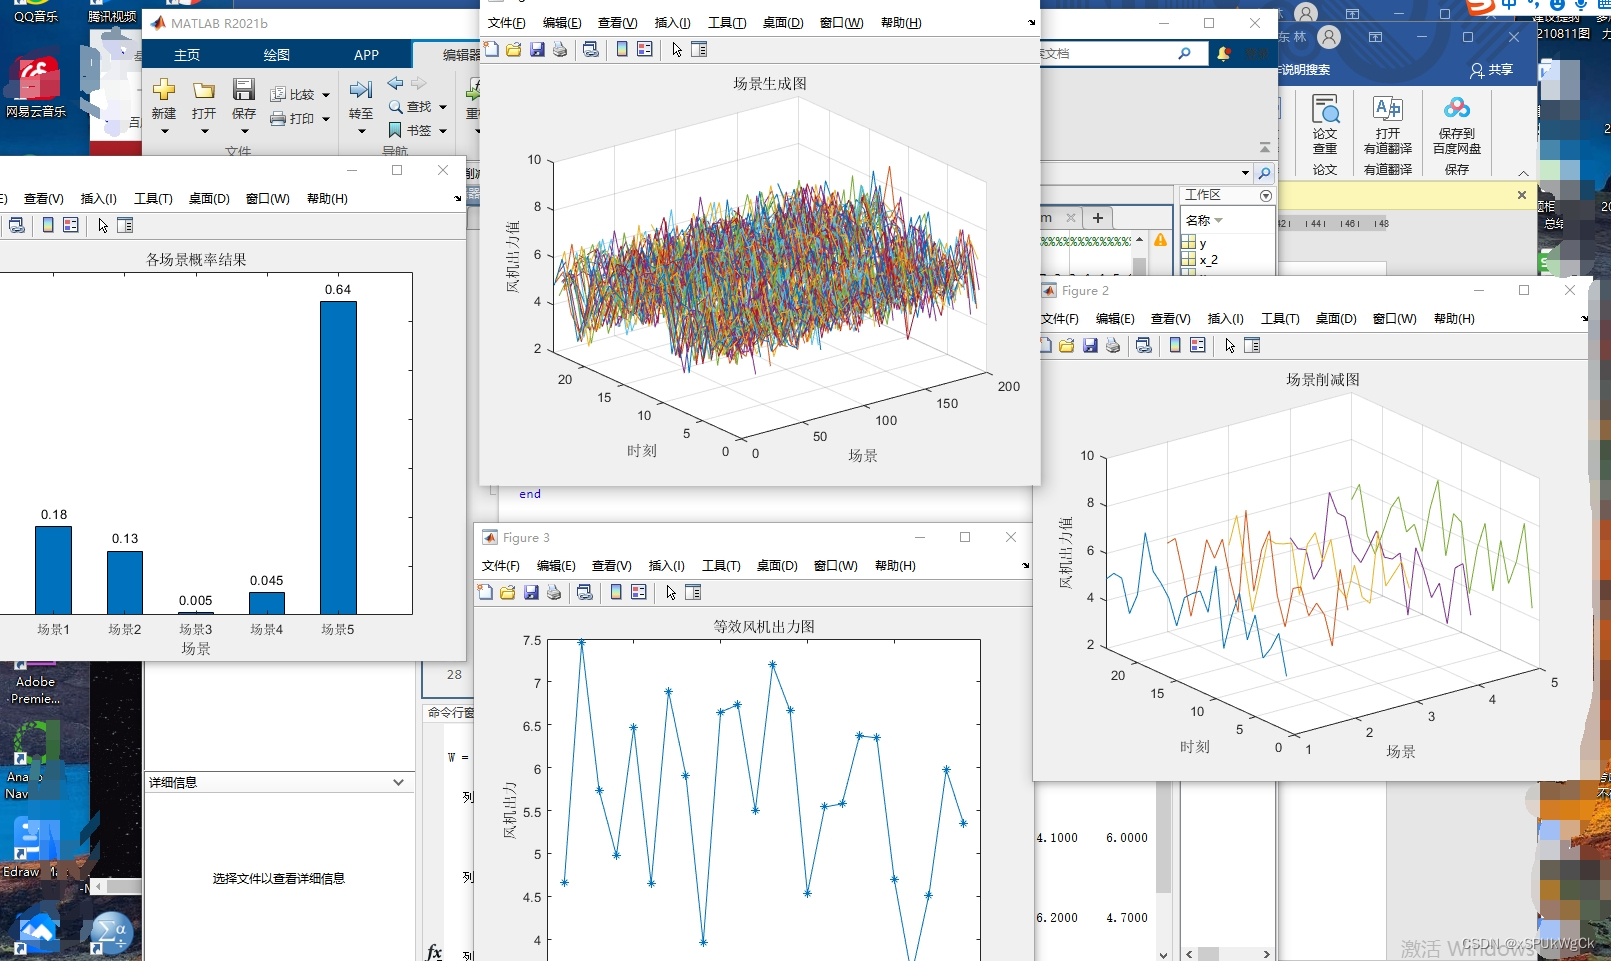Print Figure 2 using the printer icon
The image size is (1611, 961).
point(1113,345)
